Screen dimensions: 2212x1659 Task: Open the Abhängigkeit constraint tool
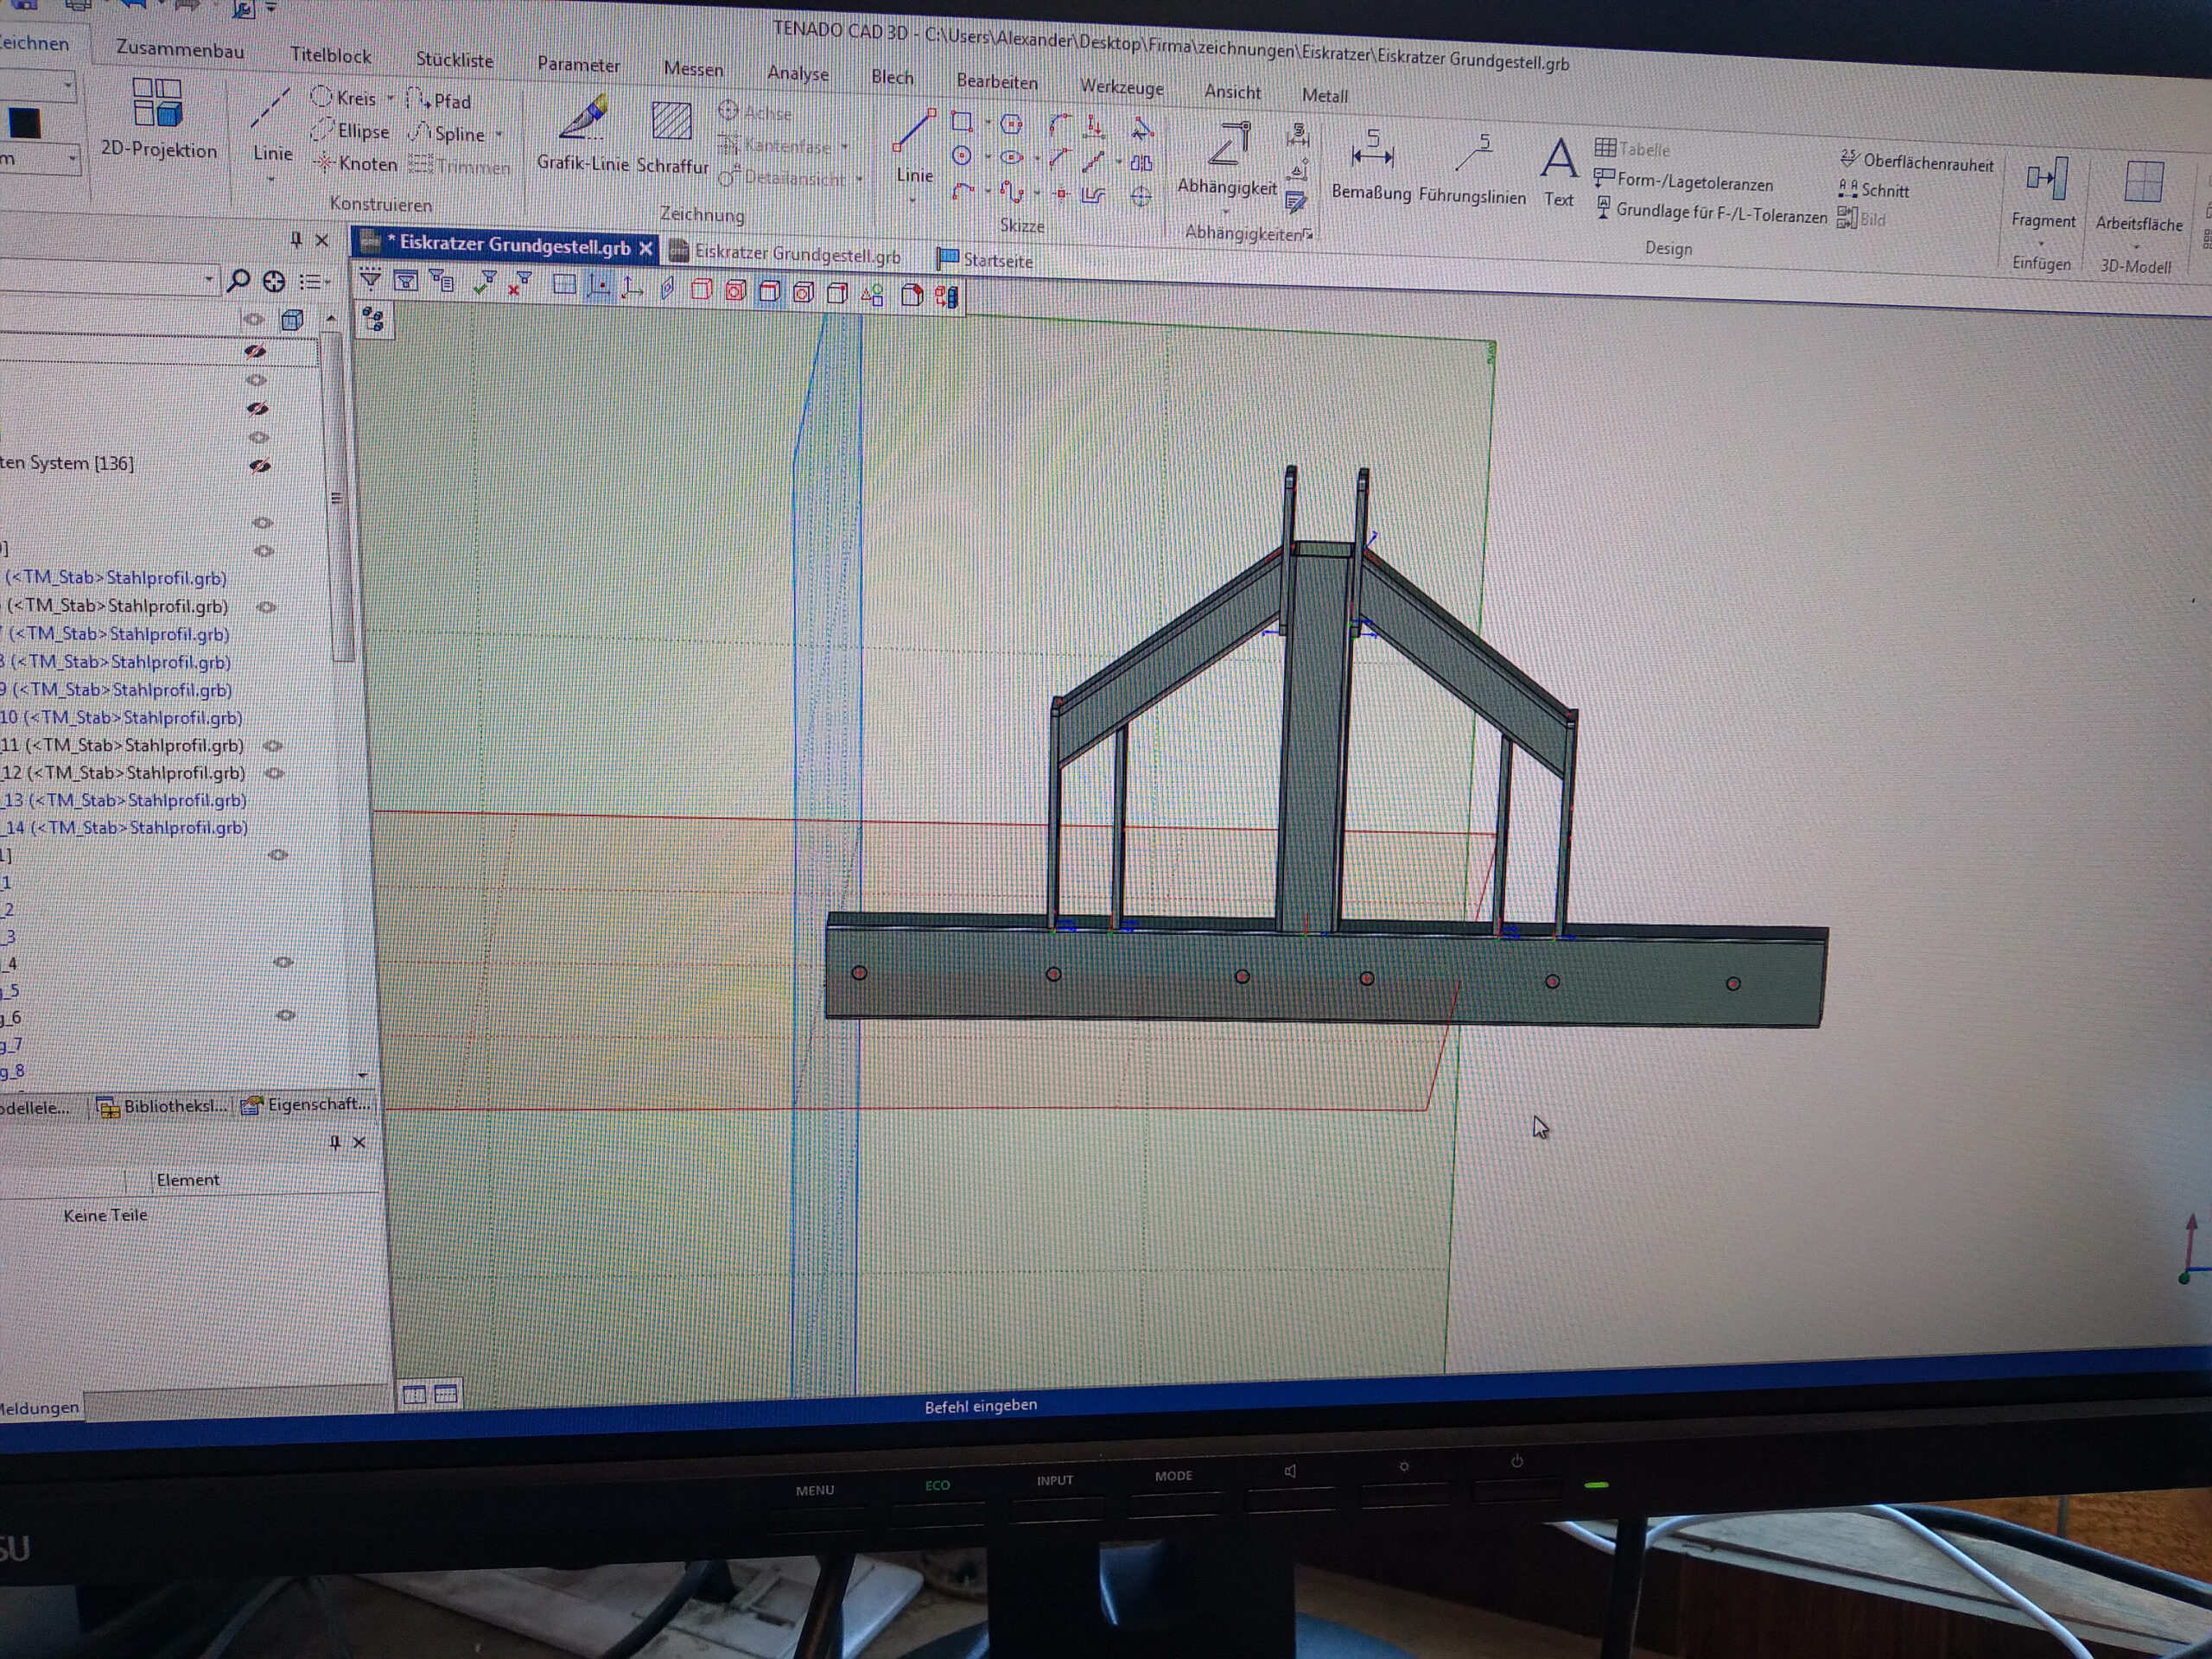click(x=1228, y=158)
